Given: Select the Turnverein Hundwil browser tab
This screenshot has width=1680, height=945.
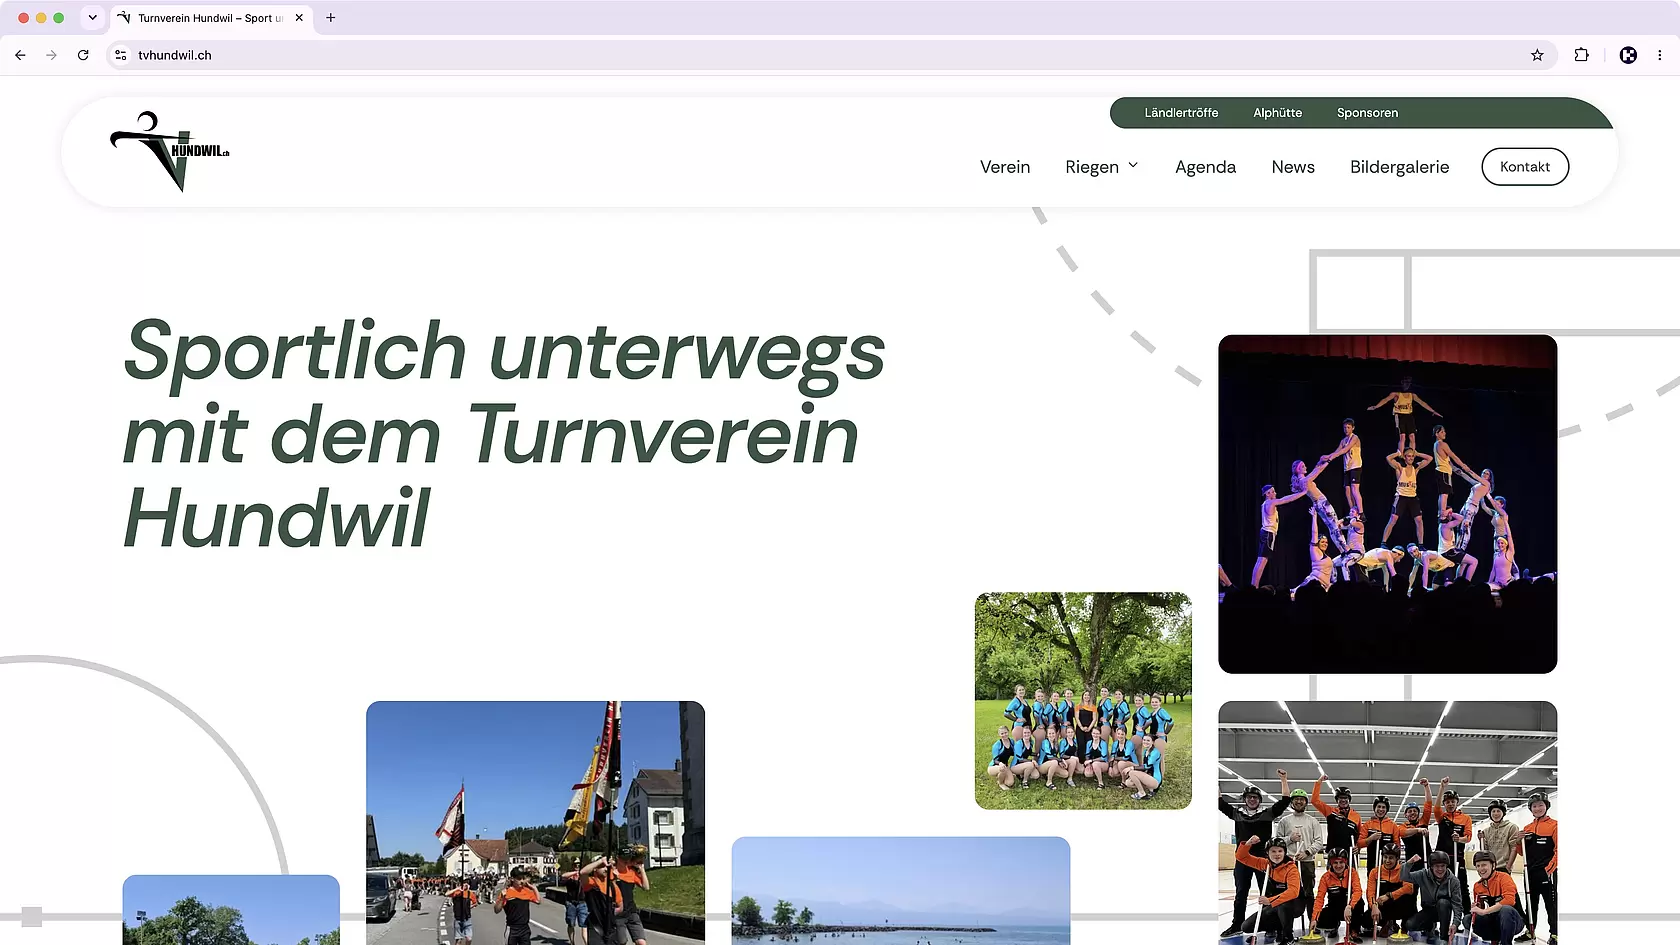Looking at the screenshot, I should point(212,18).
